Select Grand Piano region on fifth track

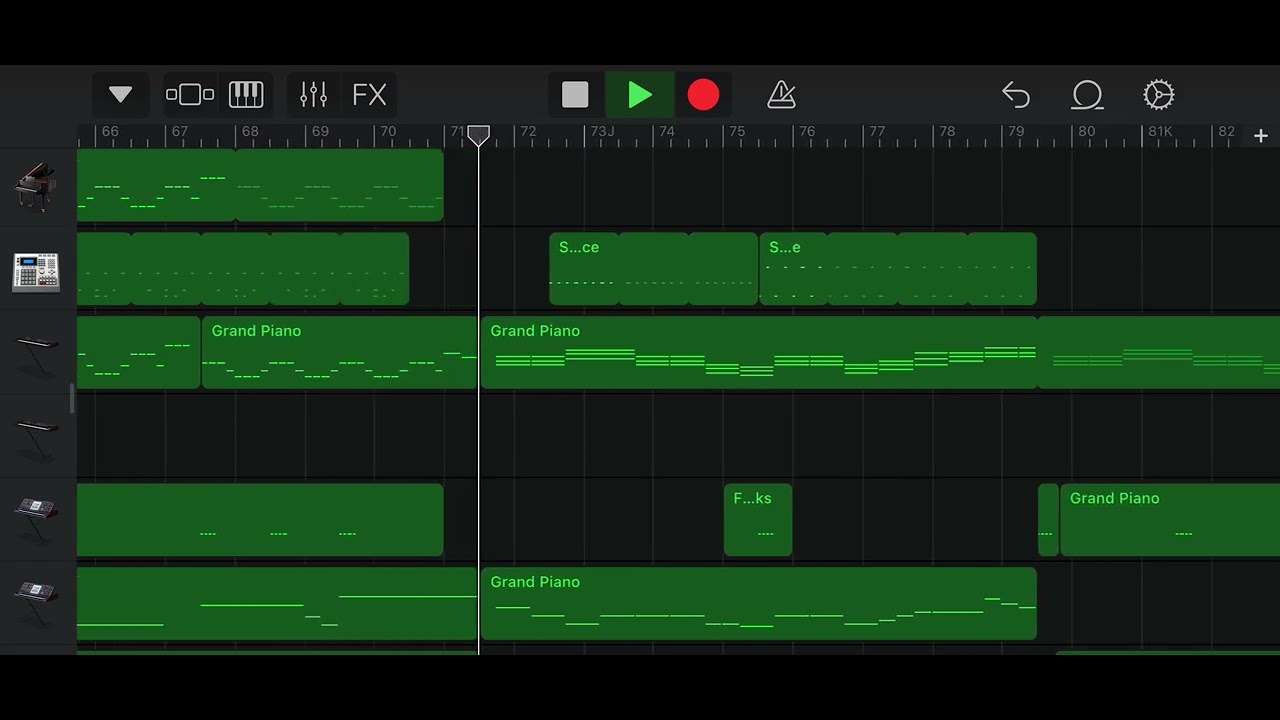1170,520
